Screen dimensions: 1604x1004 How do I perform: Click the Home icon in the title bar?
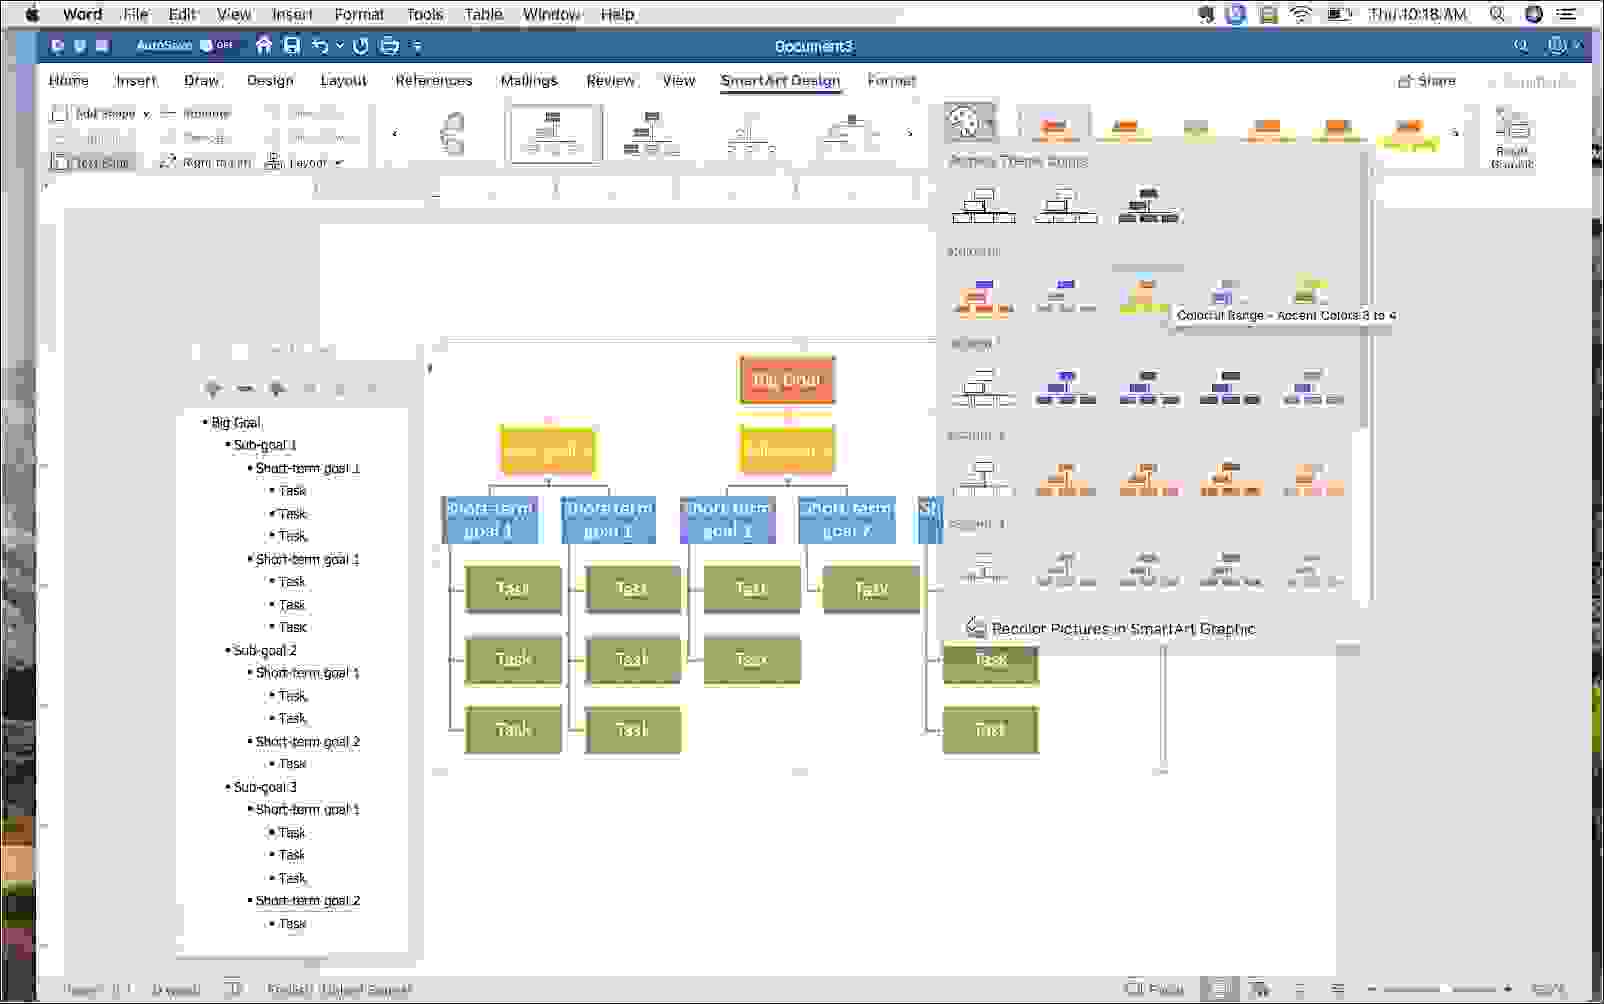[x=264, y=46]
